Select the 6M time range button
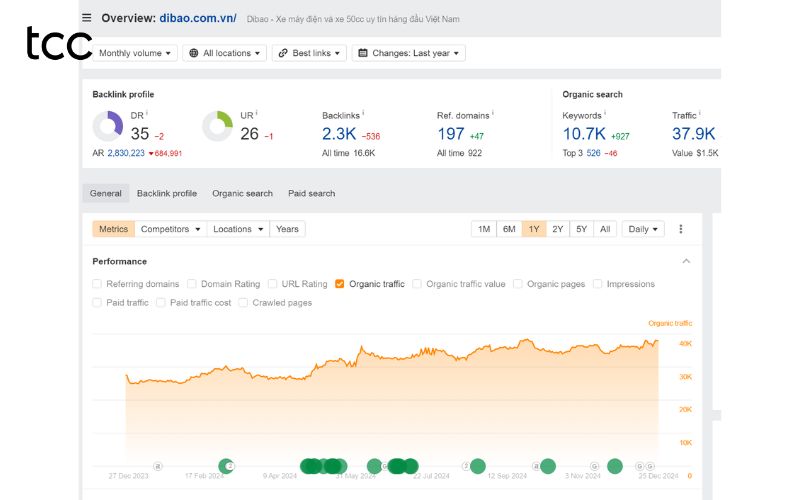This screenshot has width=800, height=500. (509, 229)
